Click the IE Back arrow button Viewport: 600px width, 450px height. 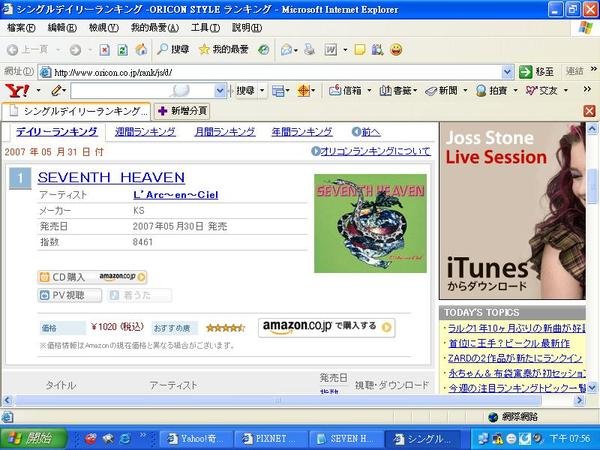tap(13, 49)
